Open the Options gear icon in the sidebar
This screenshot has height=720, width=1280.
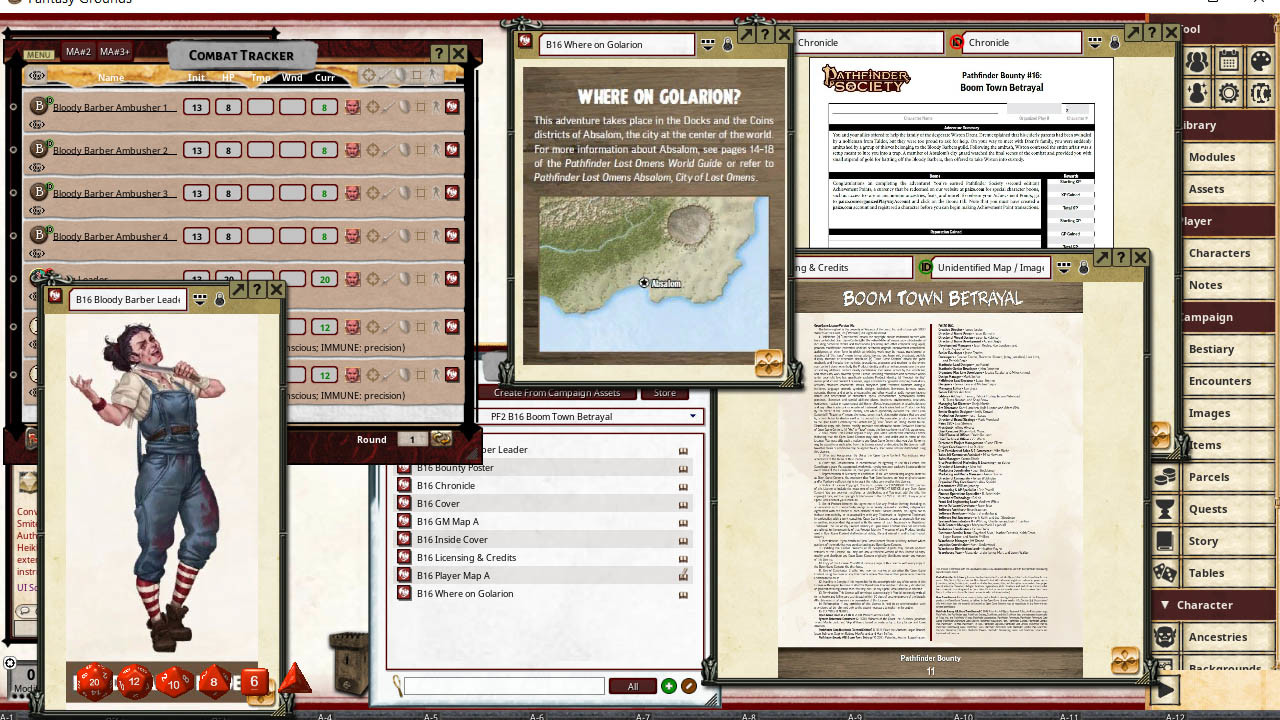click(x=1228, y=92)
